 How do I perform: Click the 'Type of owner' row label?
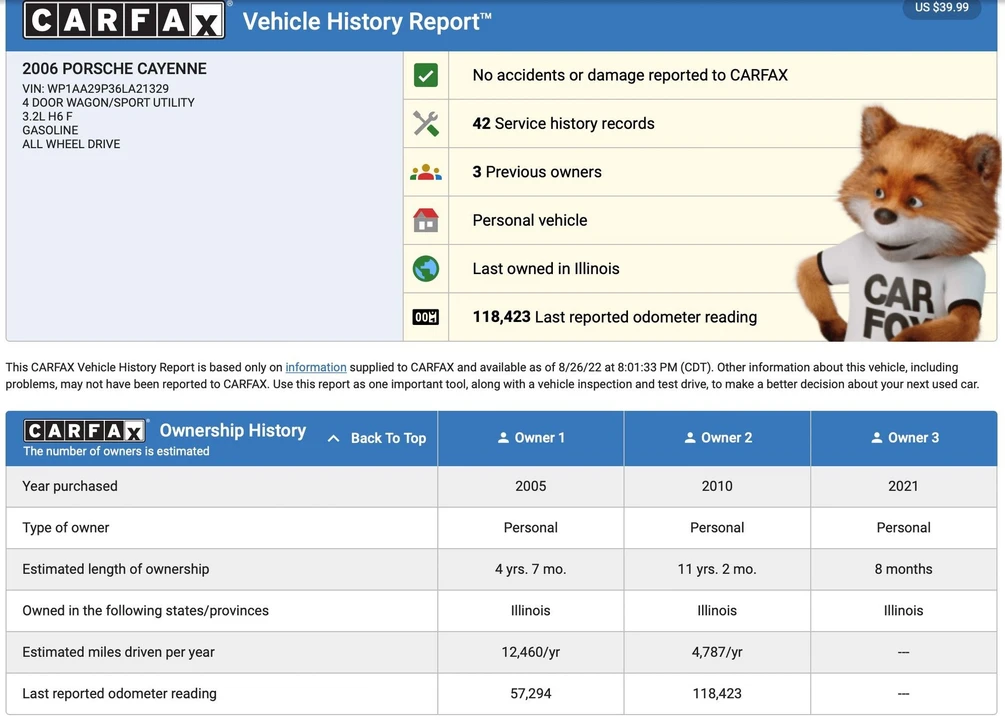click(x=65, y=528)
